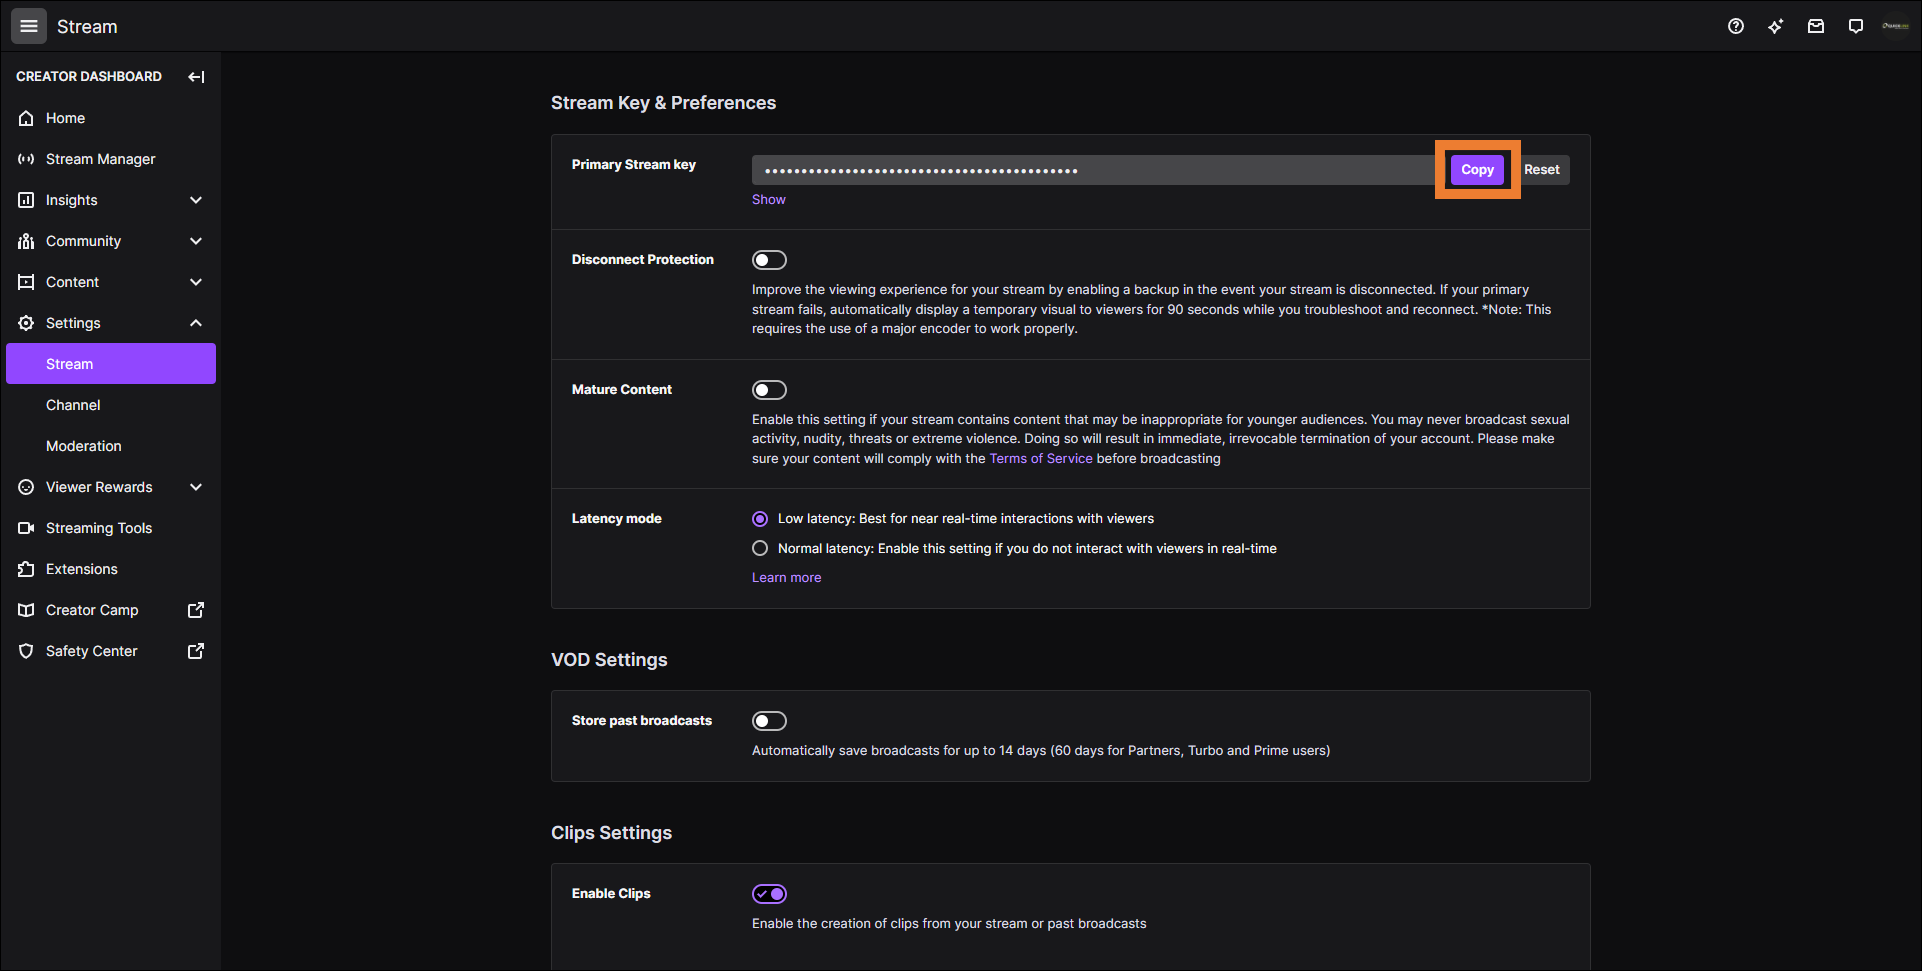Expand the Community section chevron
Viewport: 1922px width, 971px height.
(196, 241)
